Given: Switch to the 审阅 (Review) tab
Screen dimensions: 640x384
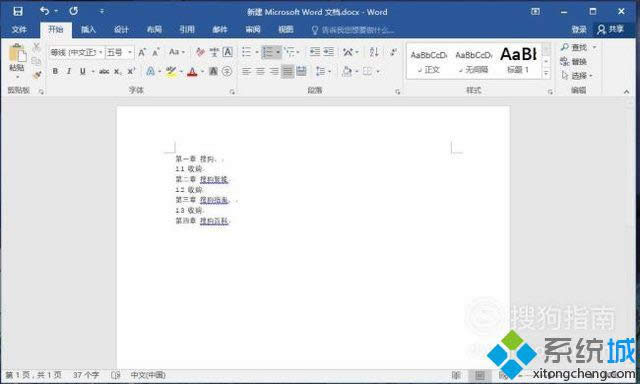Looking at the screenshot, I should [253, 29].
